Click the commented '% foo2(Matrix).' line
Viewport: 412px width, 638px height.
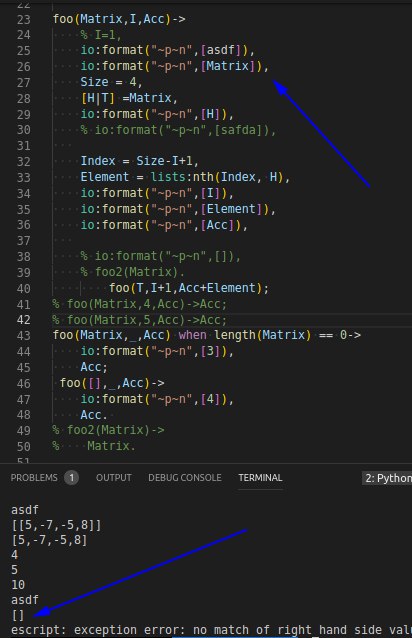pos(133,272)
